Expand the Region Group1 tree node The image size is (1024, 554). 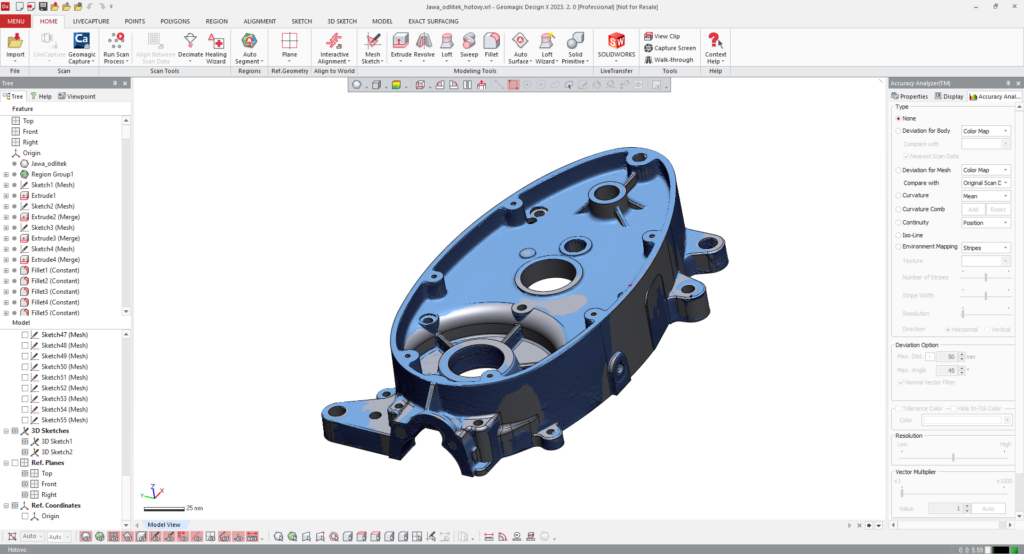[x=6, y=174]
